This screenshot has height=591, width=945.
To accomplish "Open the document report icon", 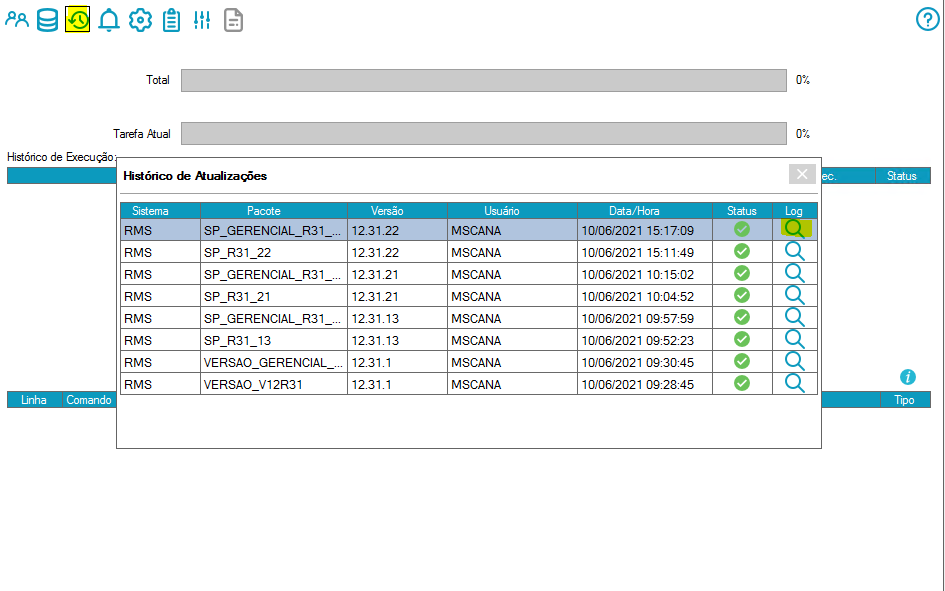I will 233,20.
